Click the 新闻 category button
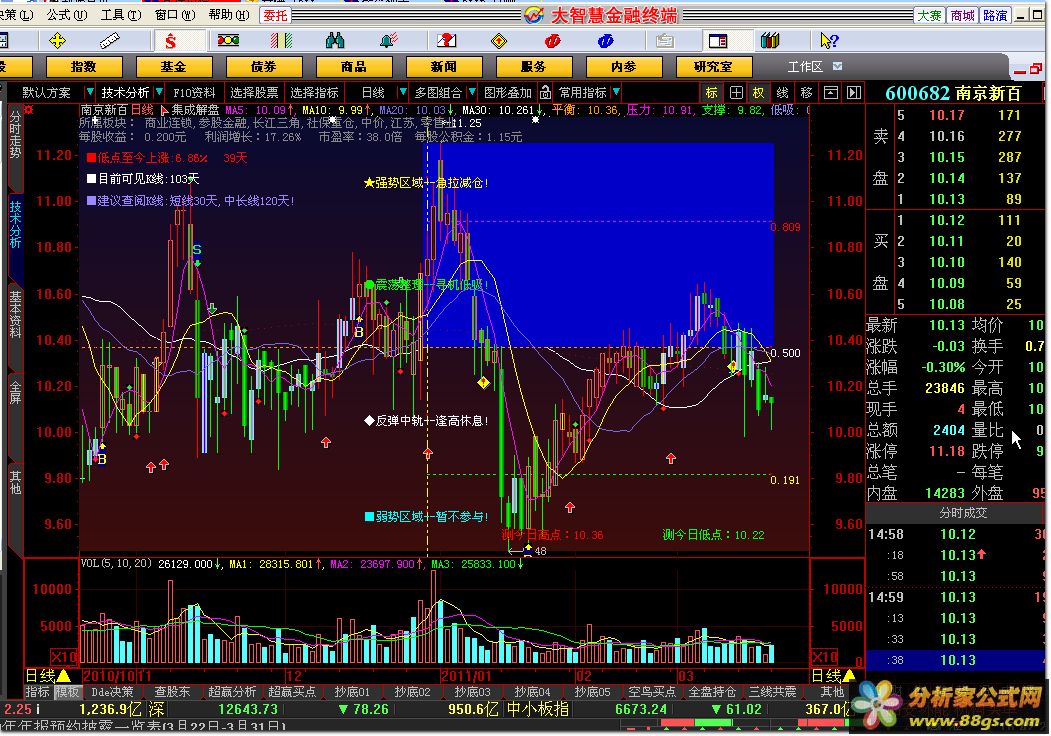The height and width of the screenshot is (736, 1051). tap(444, 66)
